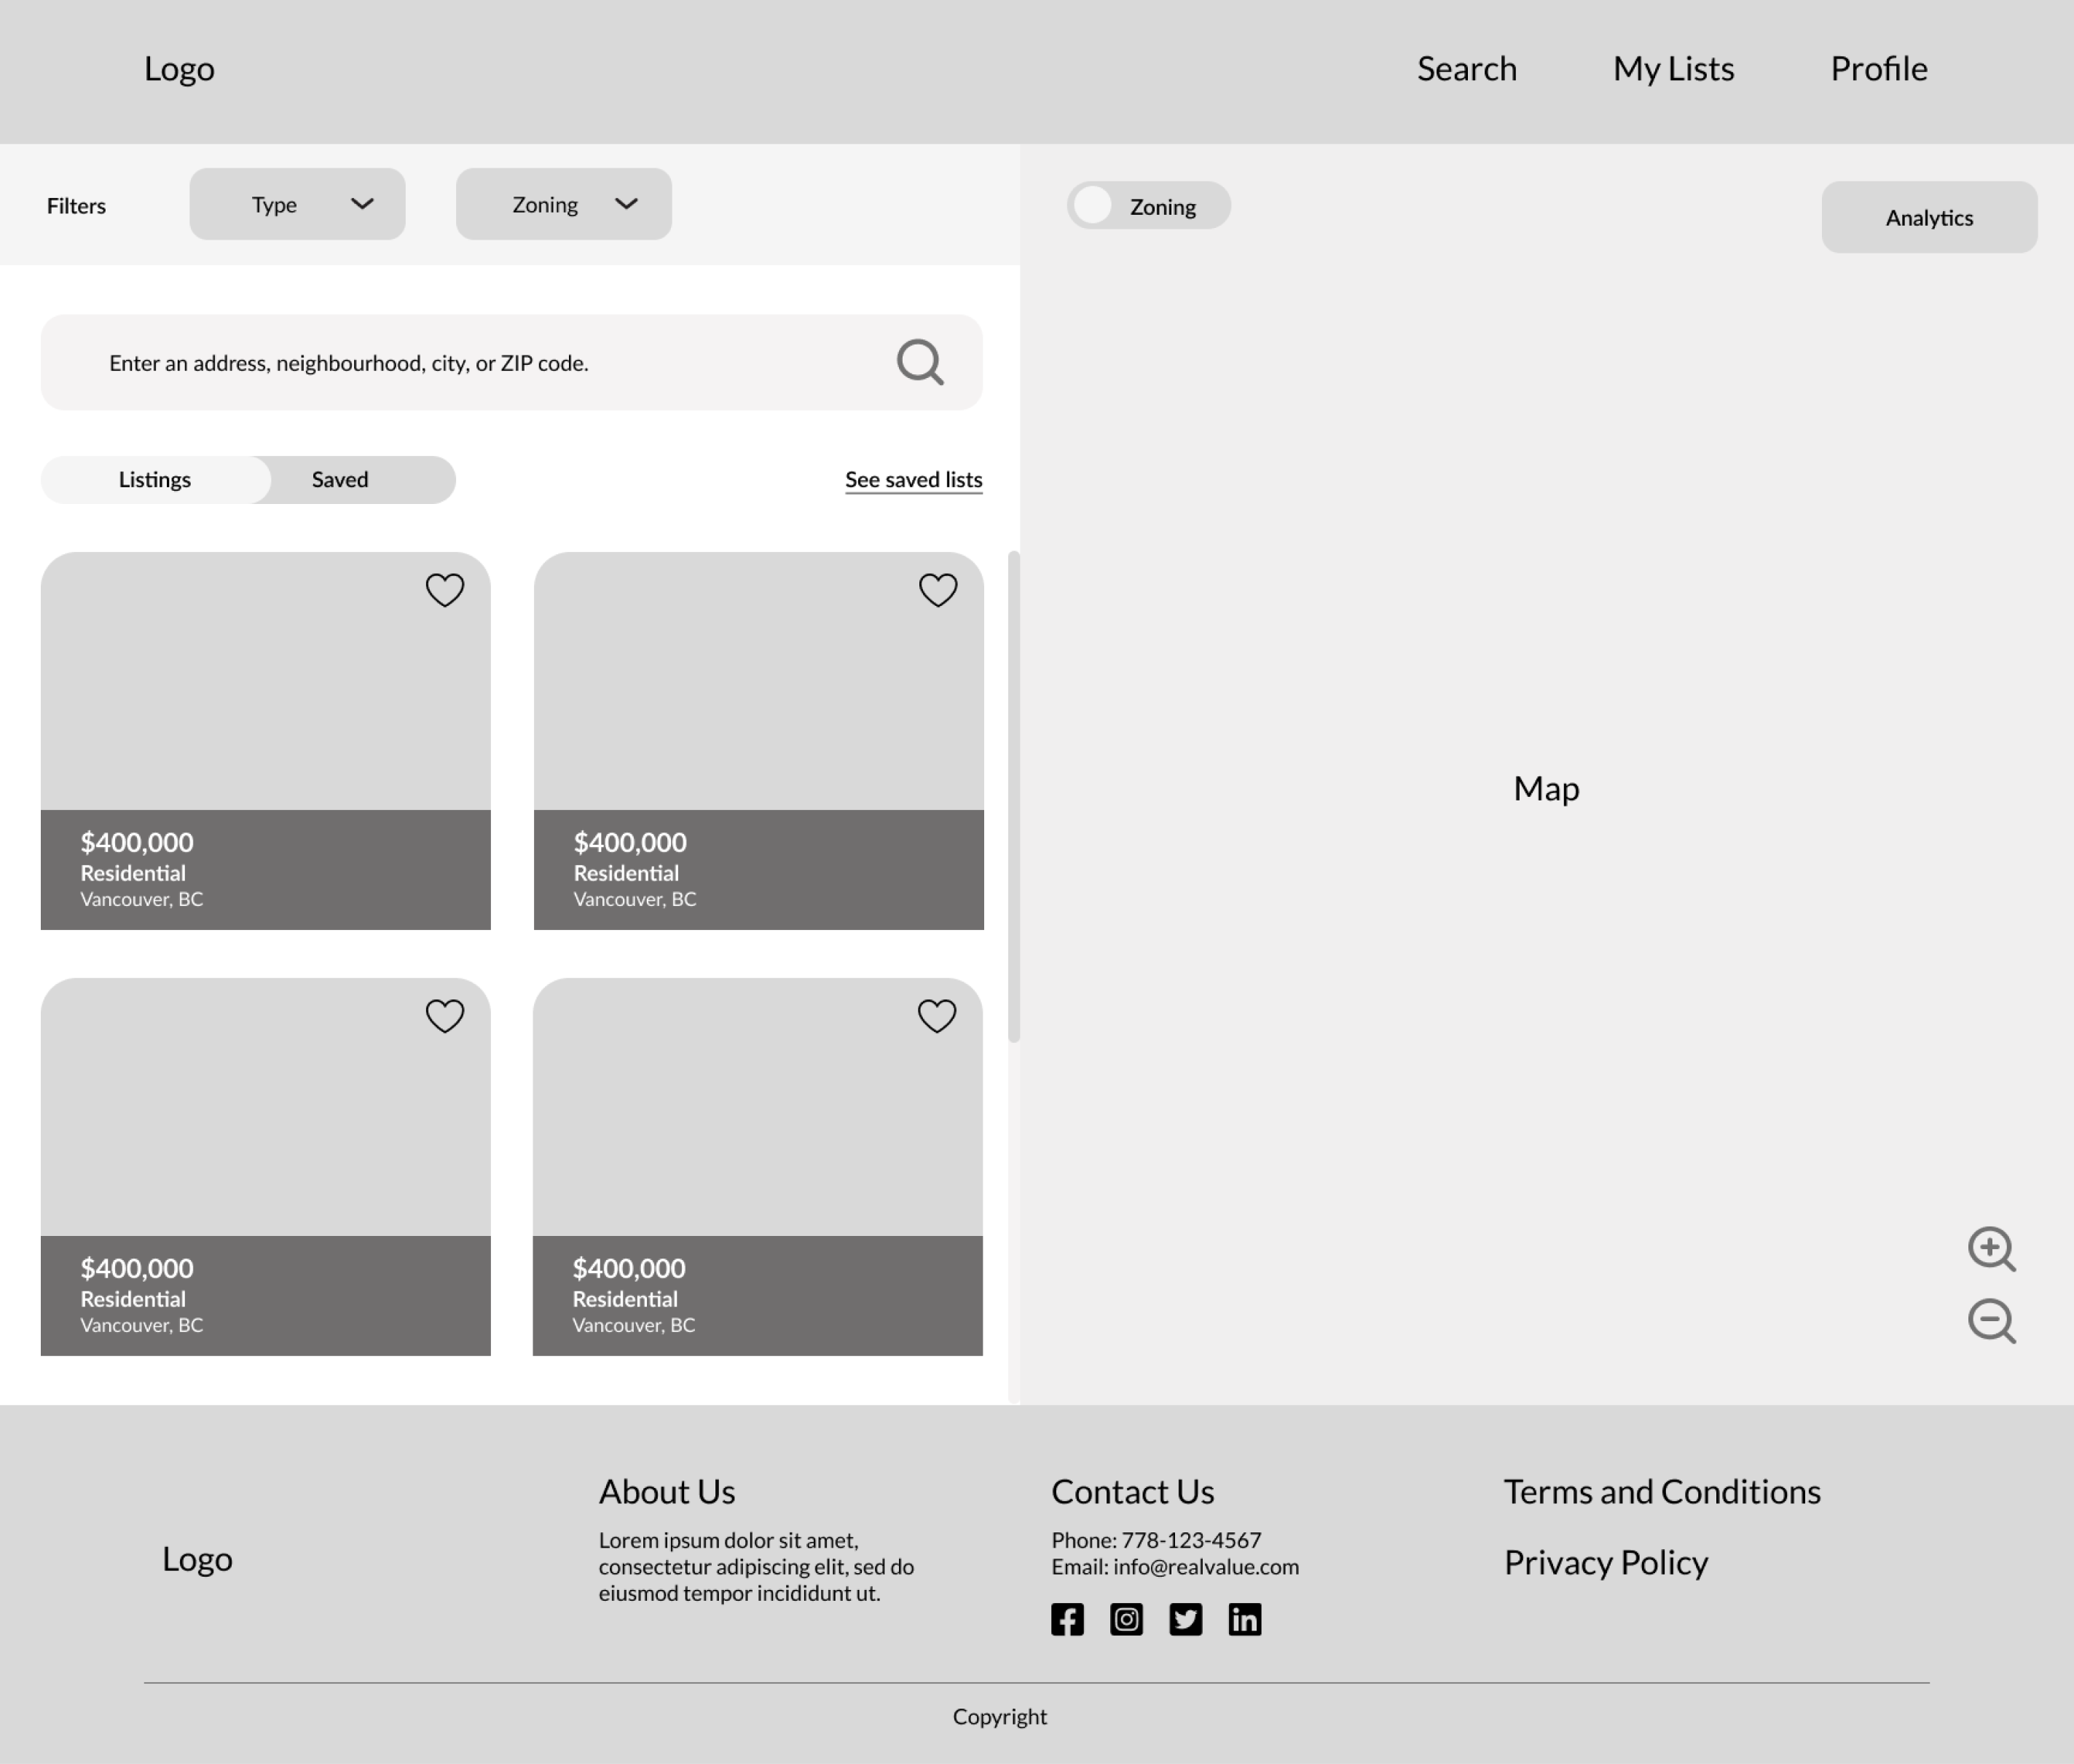Open My Lists in top navigation
Image resolution: width=2074 pixels, height=1764 pixels.
click(1673, 69)
